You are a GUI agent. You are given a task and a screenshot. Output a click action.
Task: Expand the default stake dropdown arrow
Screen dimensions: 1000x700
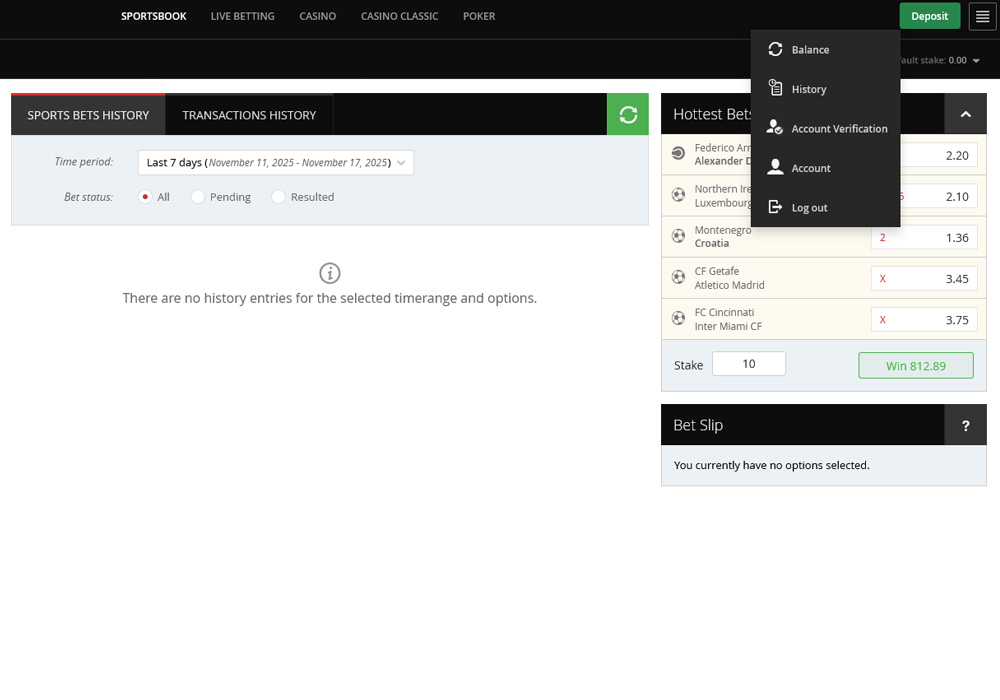[x=976, y=61]
